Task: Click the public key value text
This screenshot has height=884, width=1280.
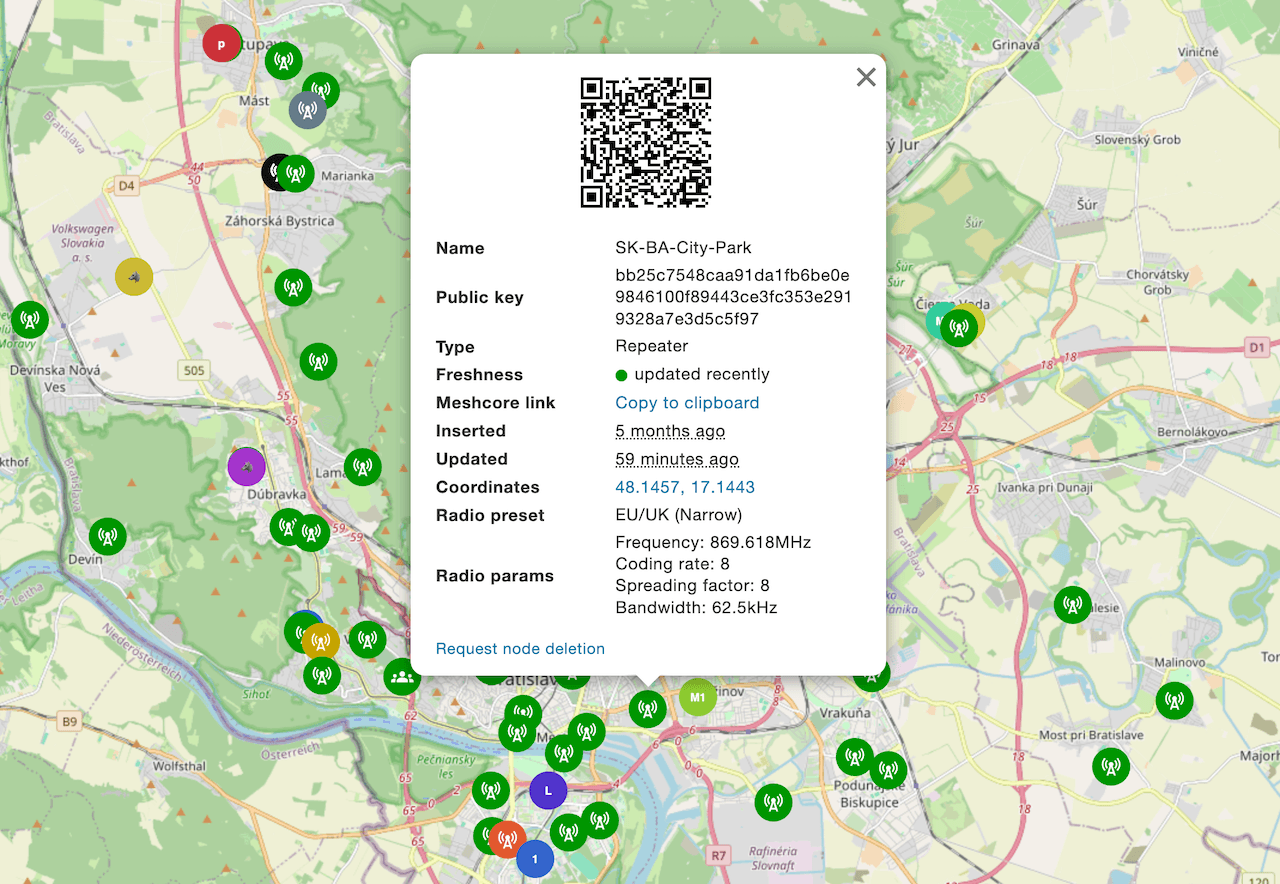Action: pyautogui.click(x=733, y=297)
